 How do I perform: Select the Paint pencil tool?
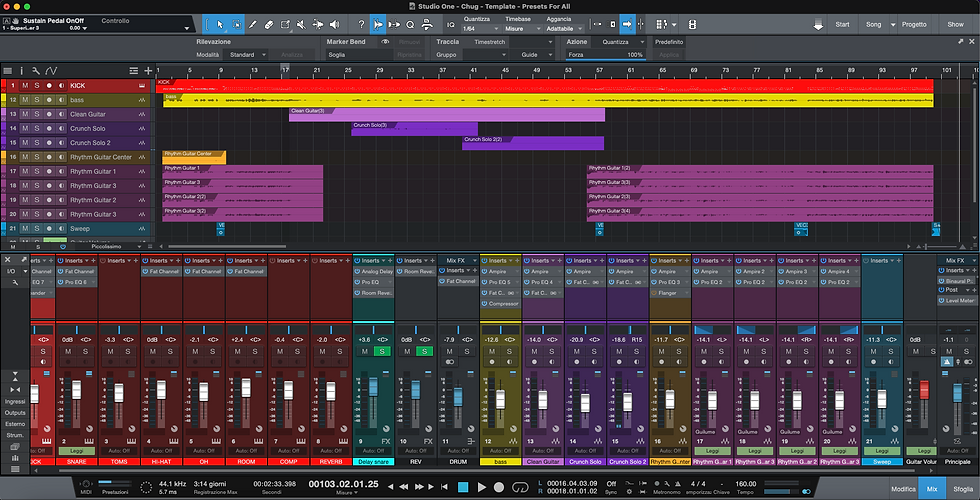pos(253,24)
